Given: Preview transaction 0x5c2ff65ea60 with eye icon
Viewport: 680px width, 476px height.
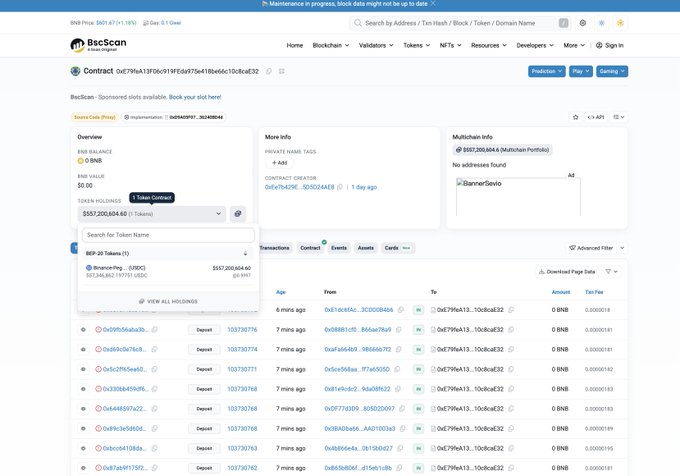Looking at the screenshot, I should coord(83,369).
